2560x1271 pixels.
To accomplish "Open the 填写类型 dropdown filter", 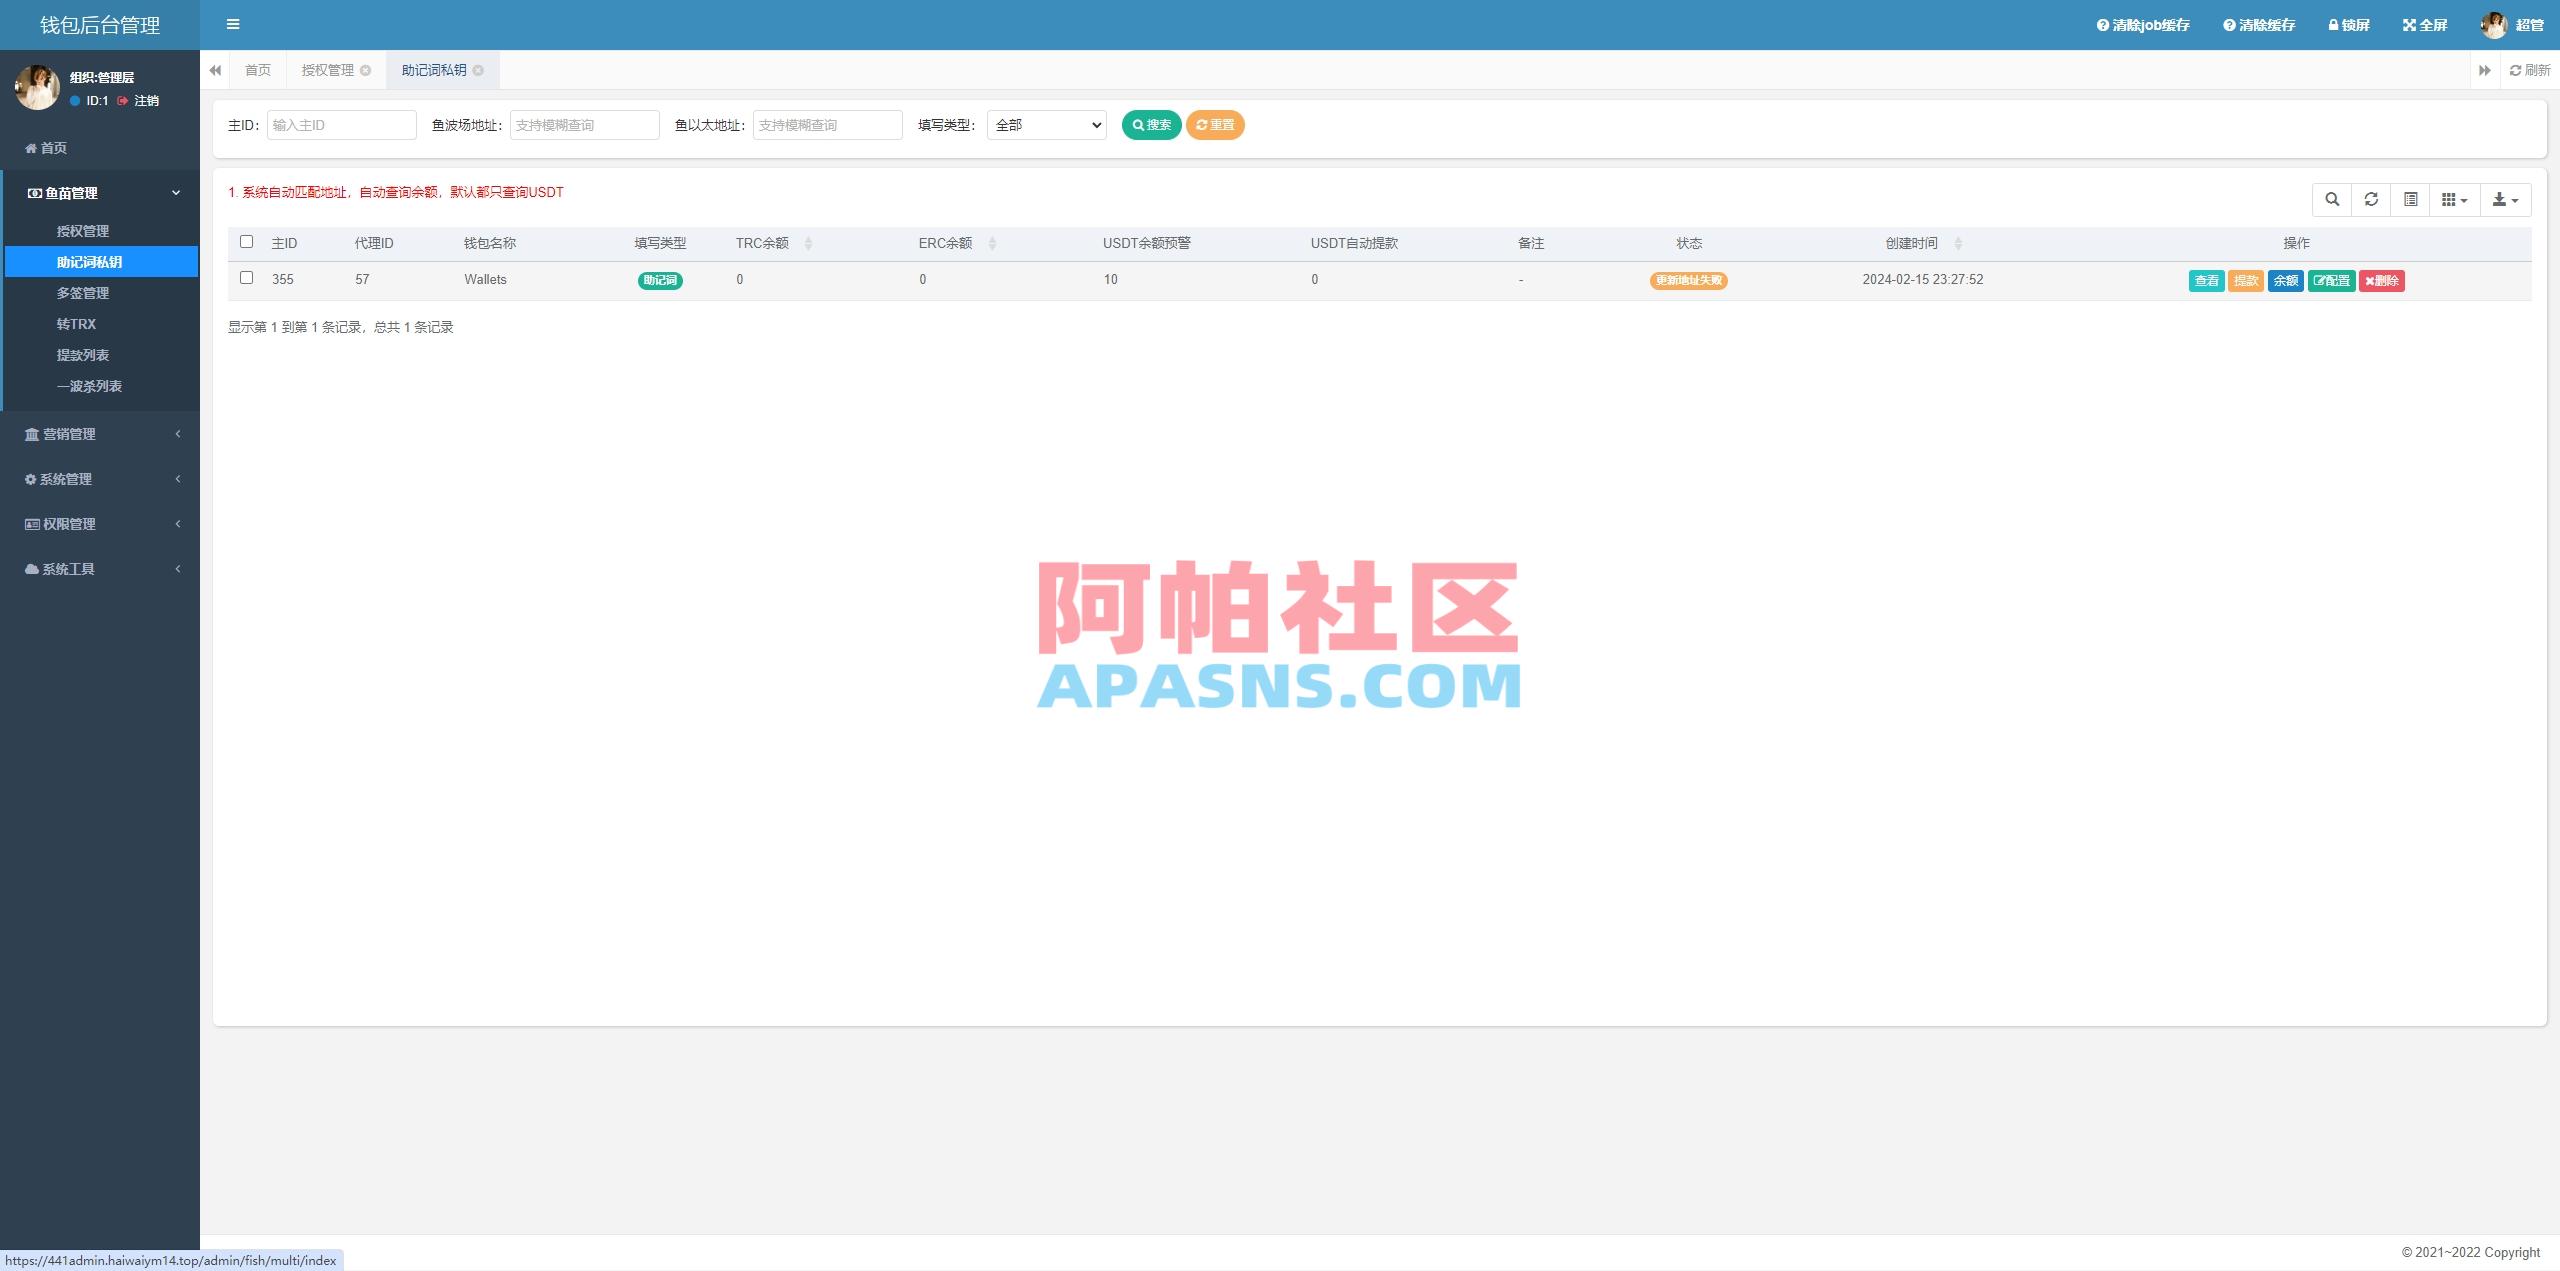I will [x=1045, y=124].
